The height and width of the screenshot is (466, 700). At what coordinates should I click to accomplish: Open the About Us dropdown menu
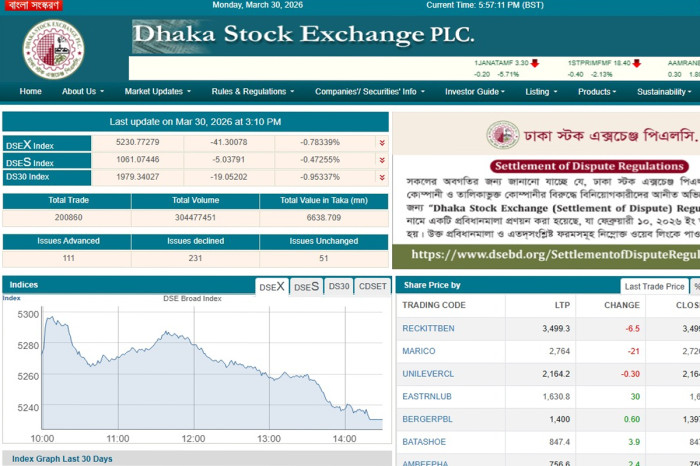[x=82, y=92]
